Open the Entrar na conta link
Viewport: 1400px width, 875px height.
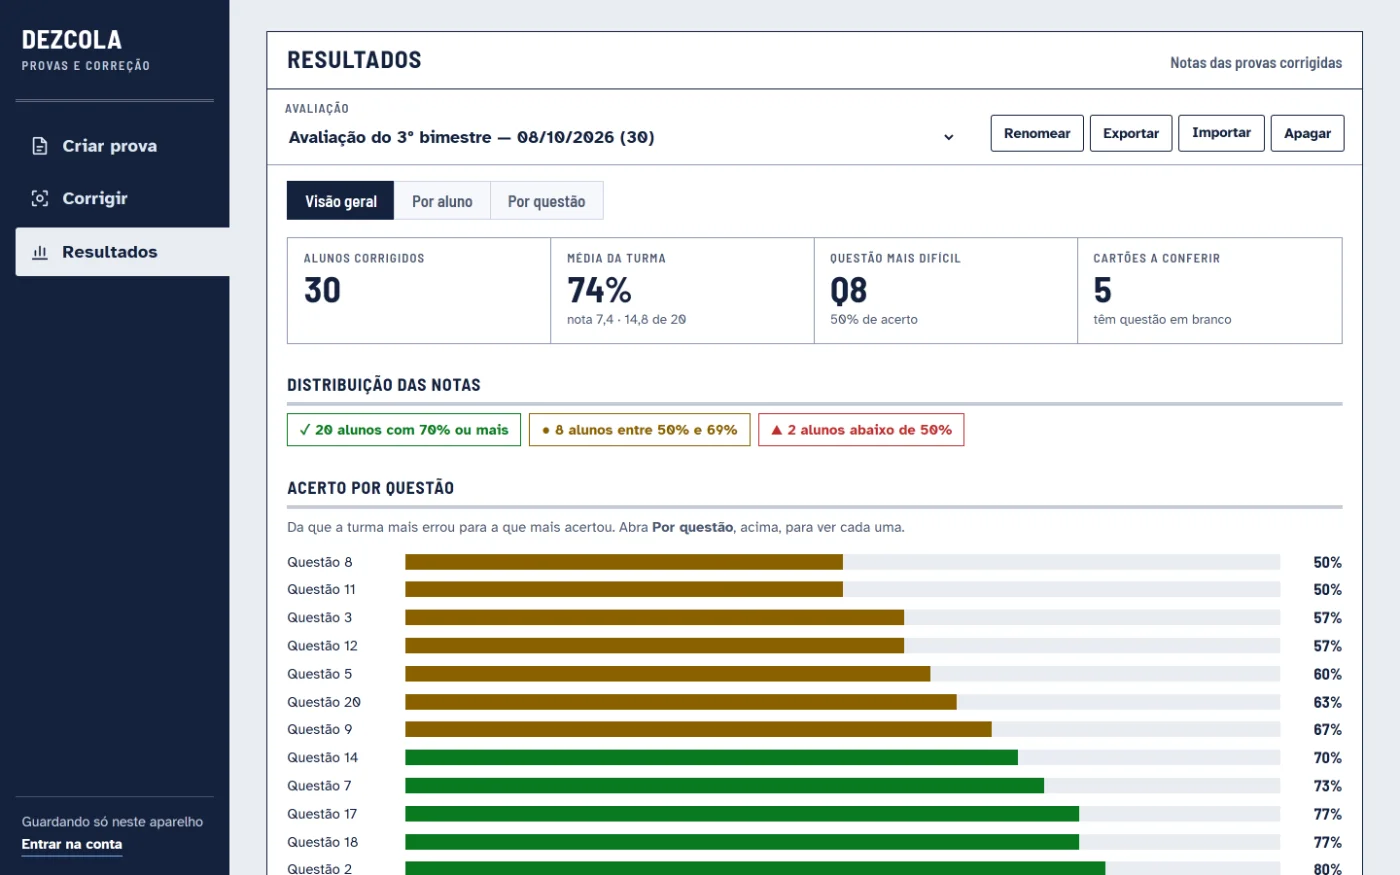click(x=72, y=844)
